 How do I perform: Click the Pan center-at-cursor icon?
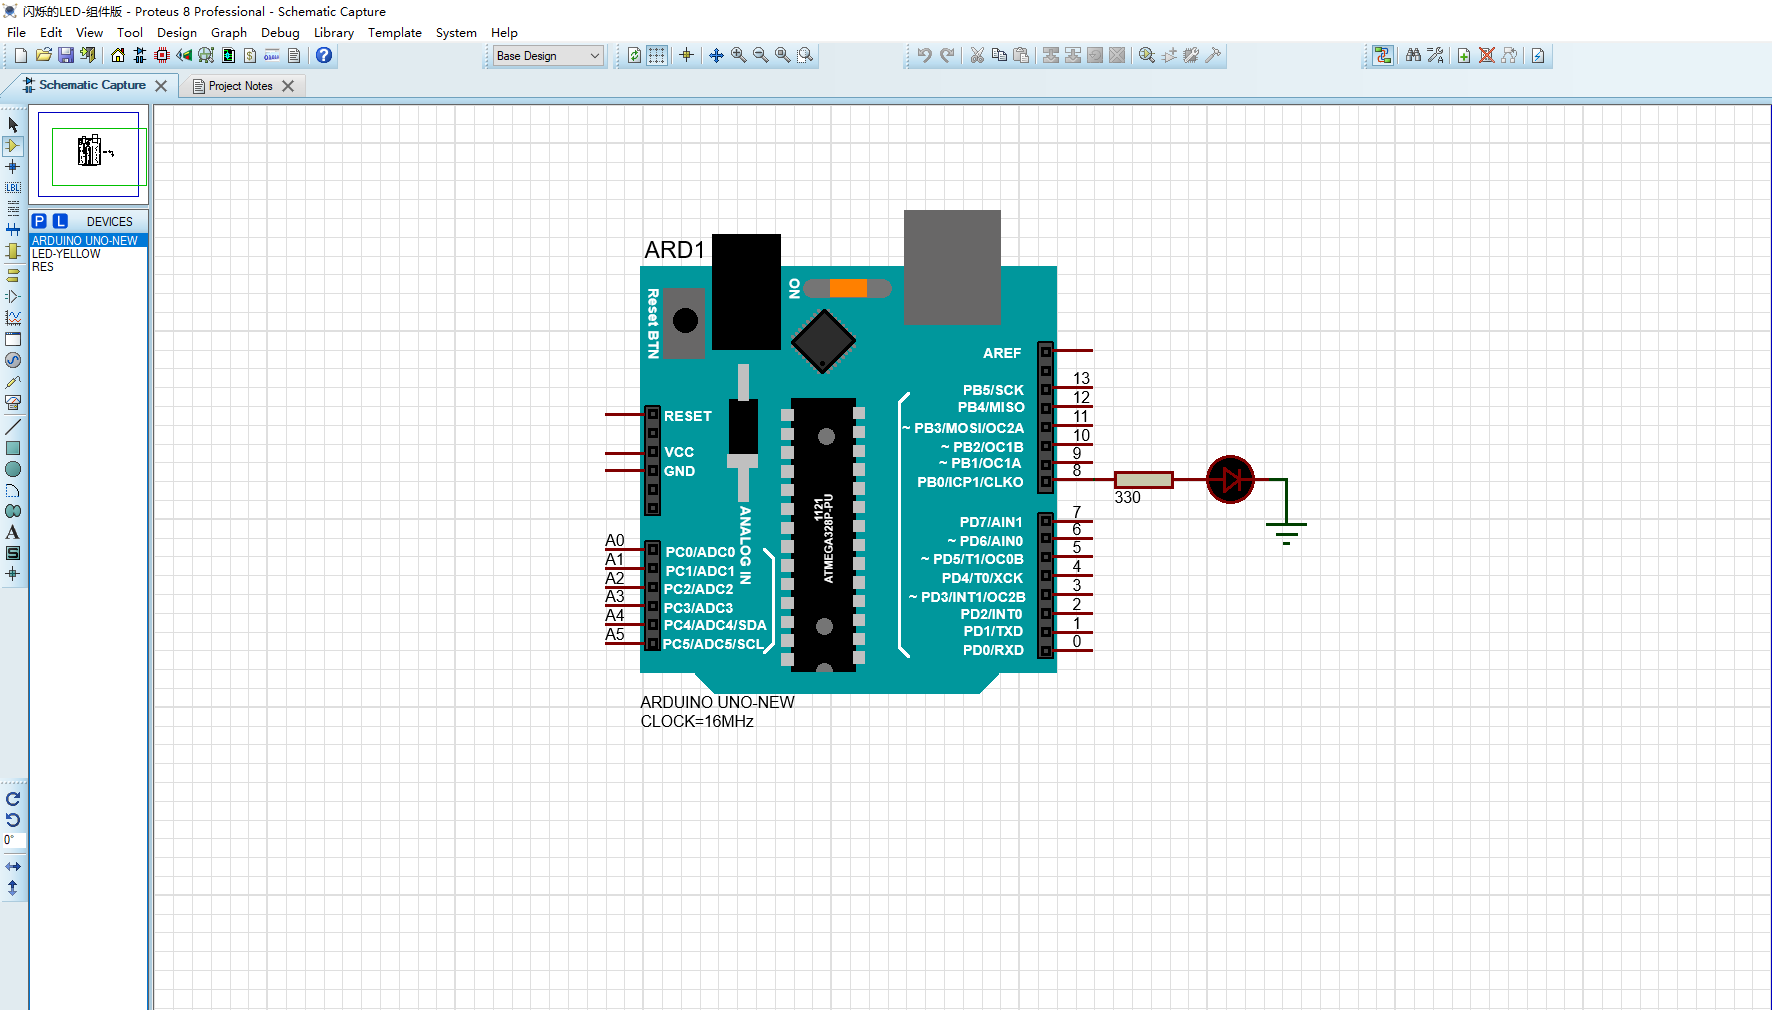point(716,56)
